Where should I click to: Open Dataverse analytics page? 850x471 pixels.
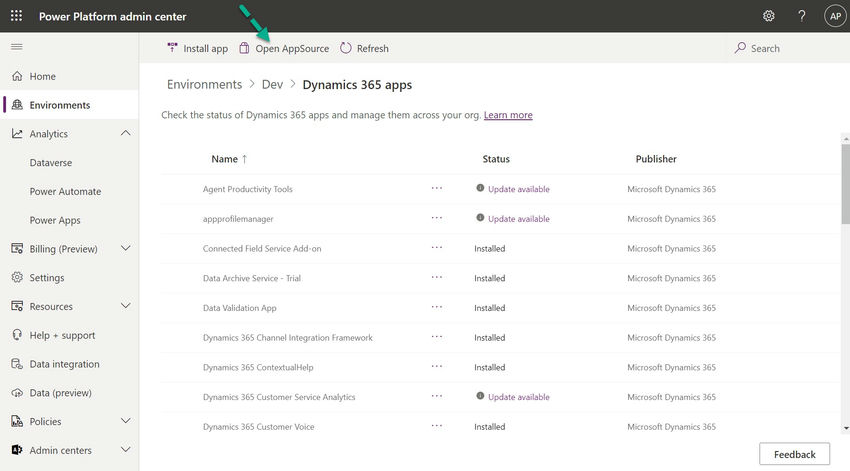tap(50, 163)
